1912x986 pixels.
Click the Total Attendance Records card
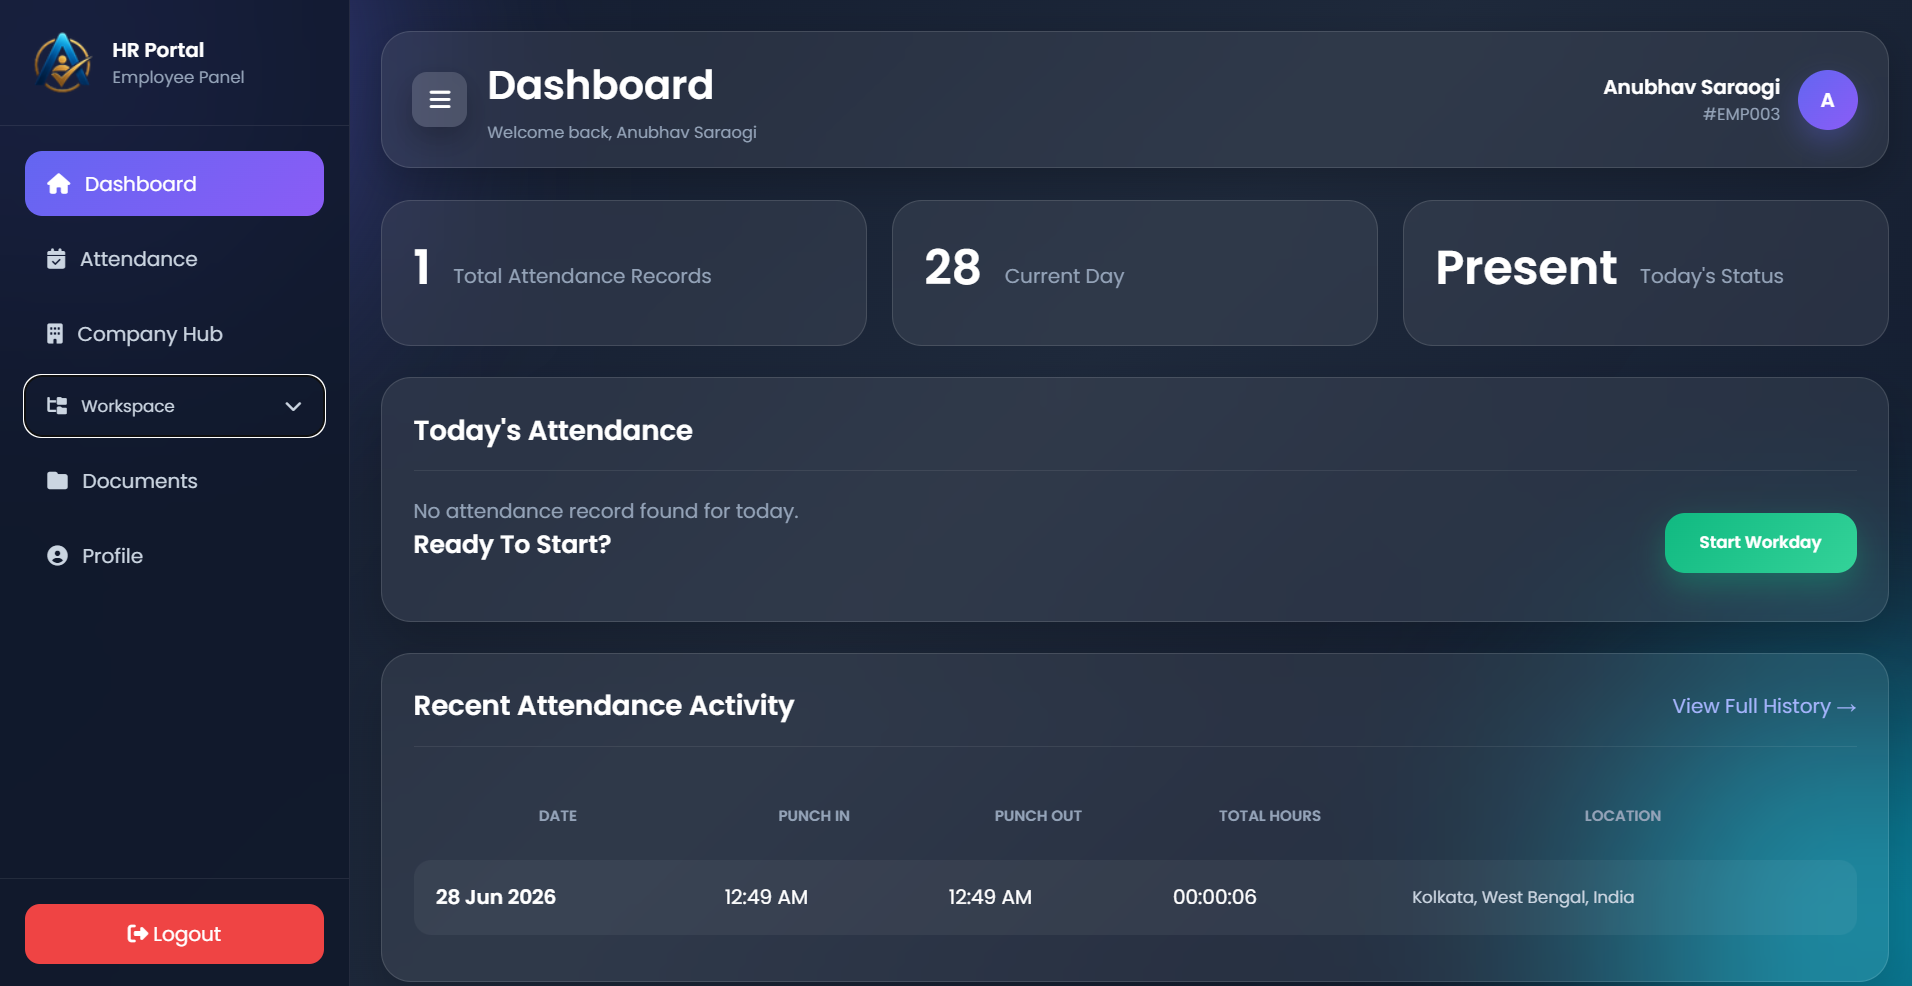tap(623, 273)
